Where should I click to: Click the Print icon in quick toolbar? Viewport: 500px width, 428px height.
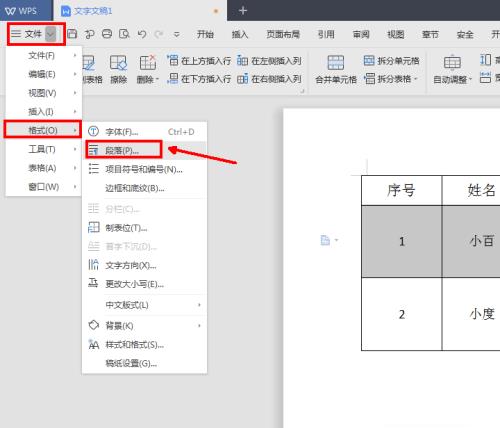point(107,34)
